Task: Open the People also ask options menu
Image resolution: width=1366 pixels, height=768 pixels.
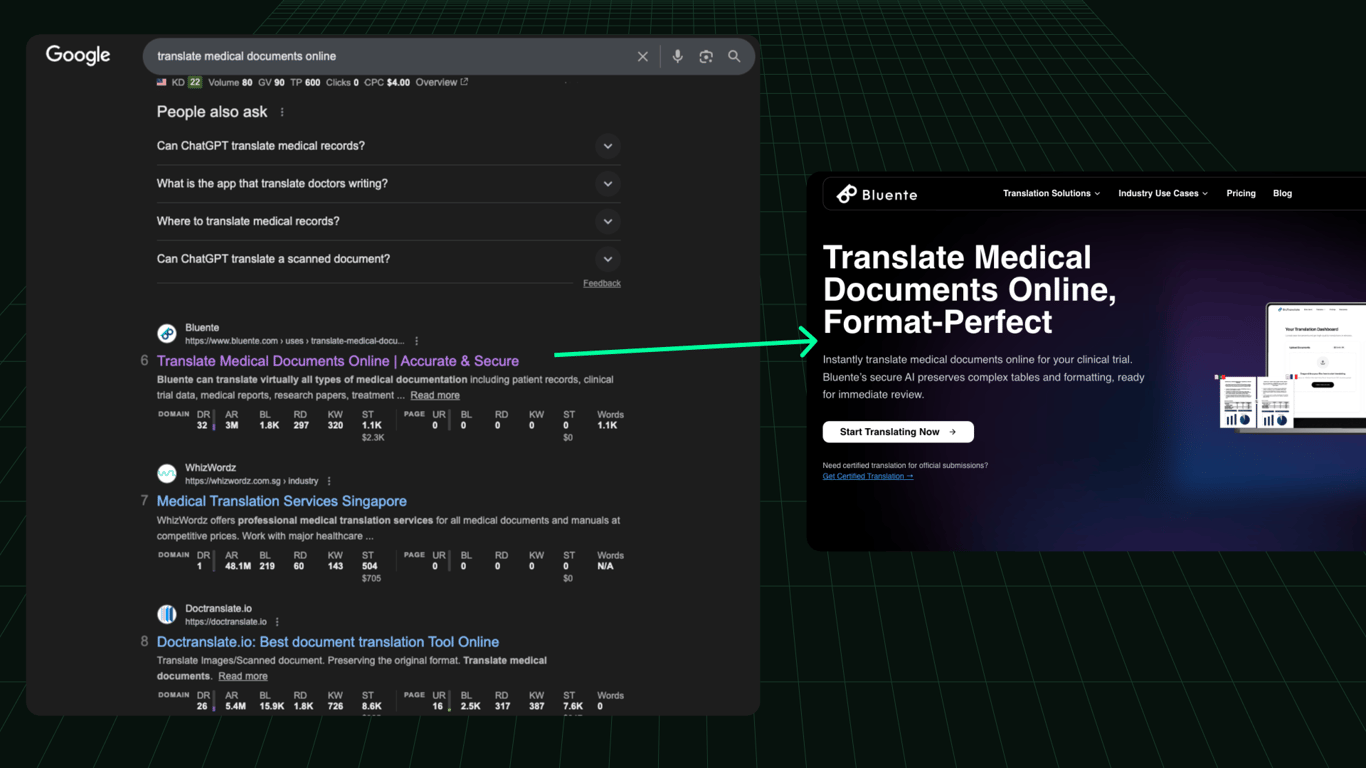Action: (282, 112)
